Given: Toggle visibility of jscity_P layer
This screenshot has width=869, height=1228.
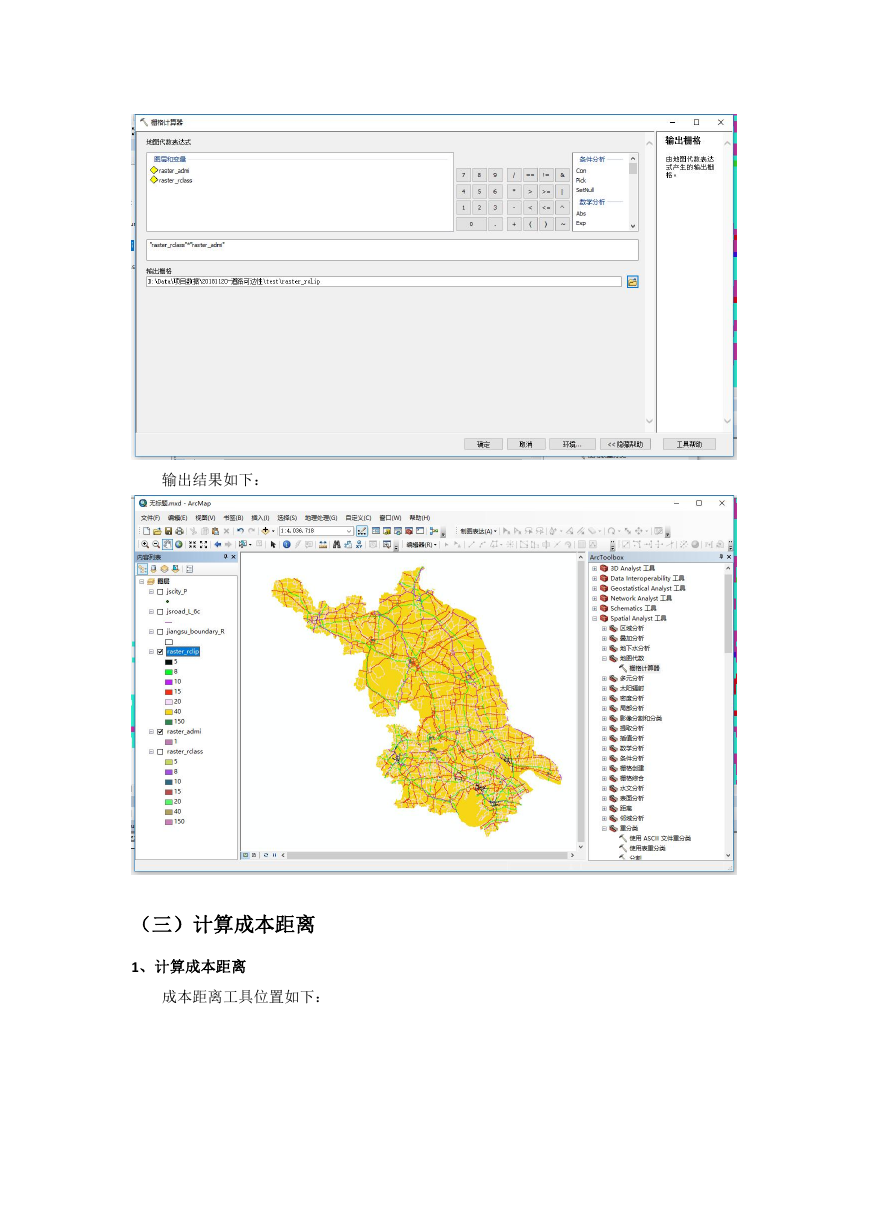Looking at the screenshot, I should 160,591.
